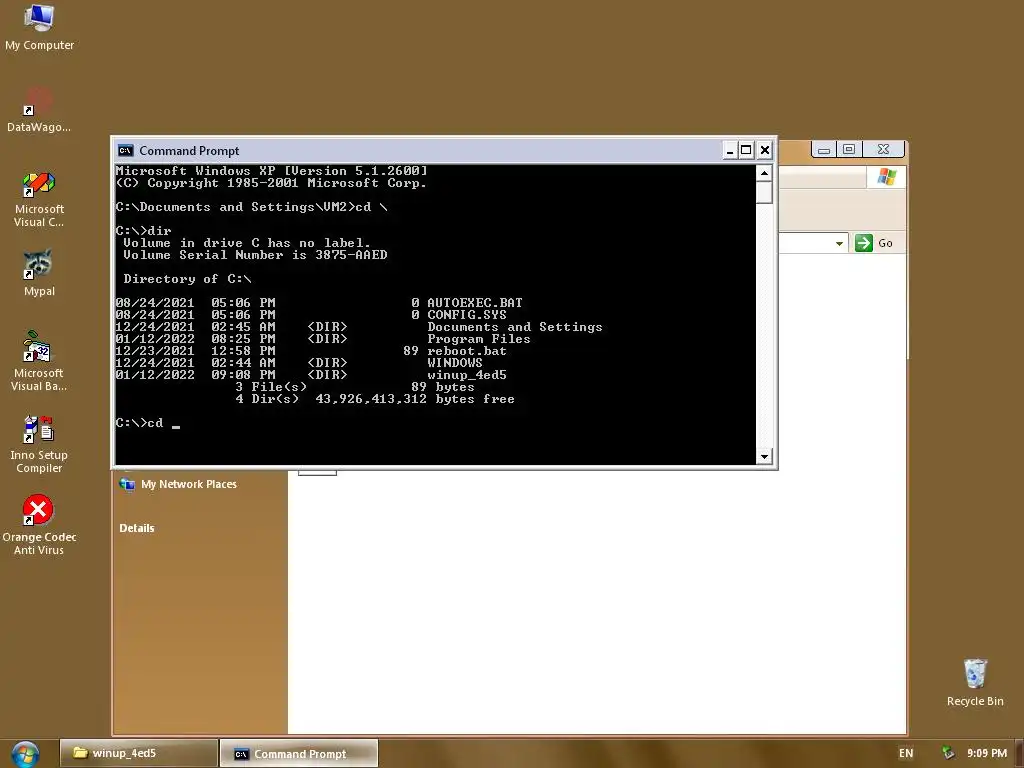Click 'Directory of C:\' text
This screenshot has width=1024, height=768.
tap(187, 279)
